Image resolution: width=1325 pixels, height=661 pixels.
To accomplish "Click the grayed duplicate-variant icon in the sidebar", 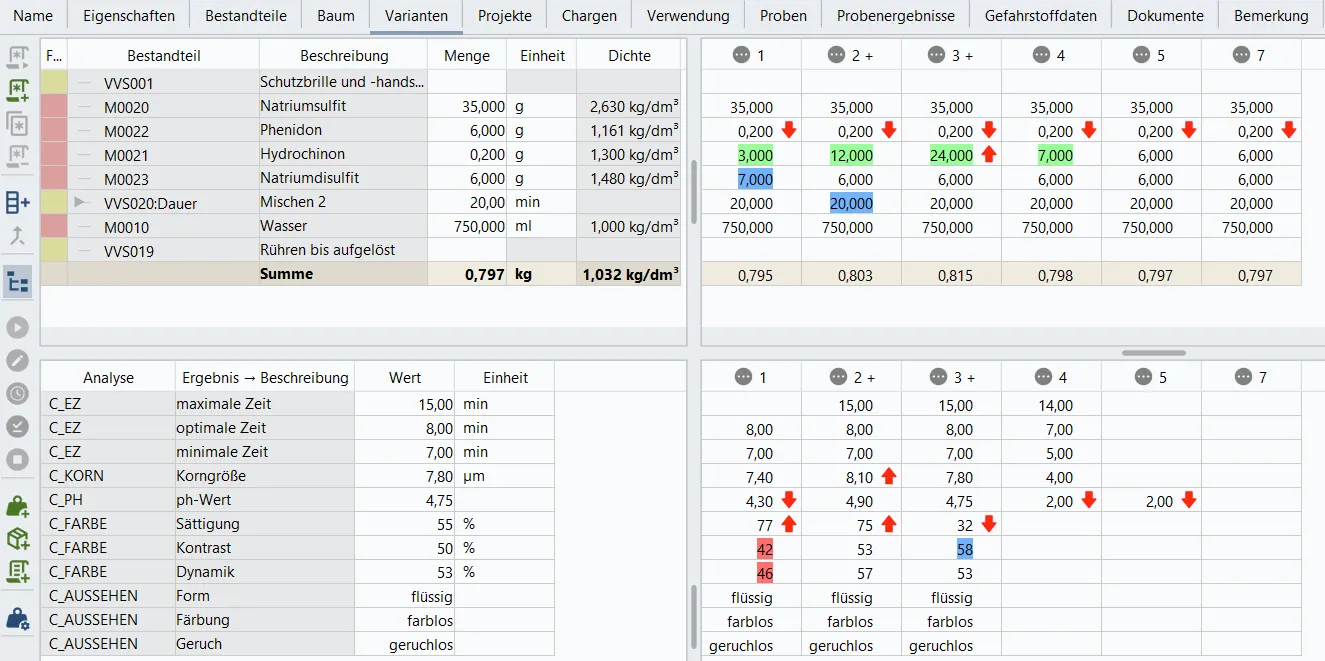I will point(18,123).
